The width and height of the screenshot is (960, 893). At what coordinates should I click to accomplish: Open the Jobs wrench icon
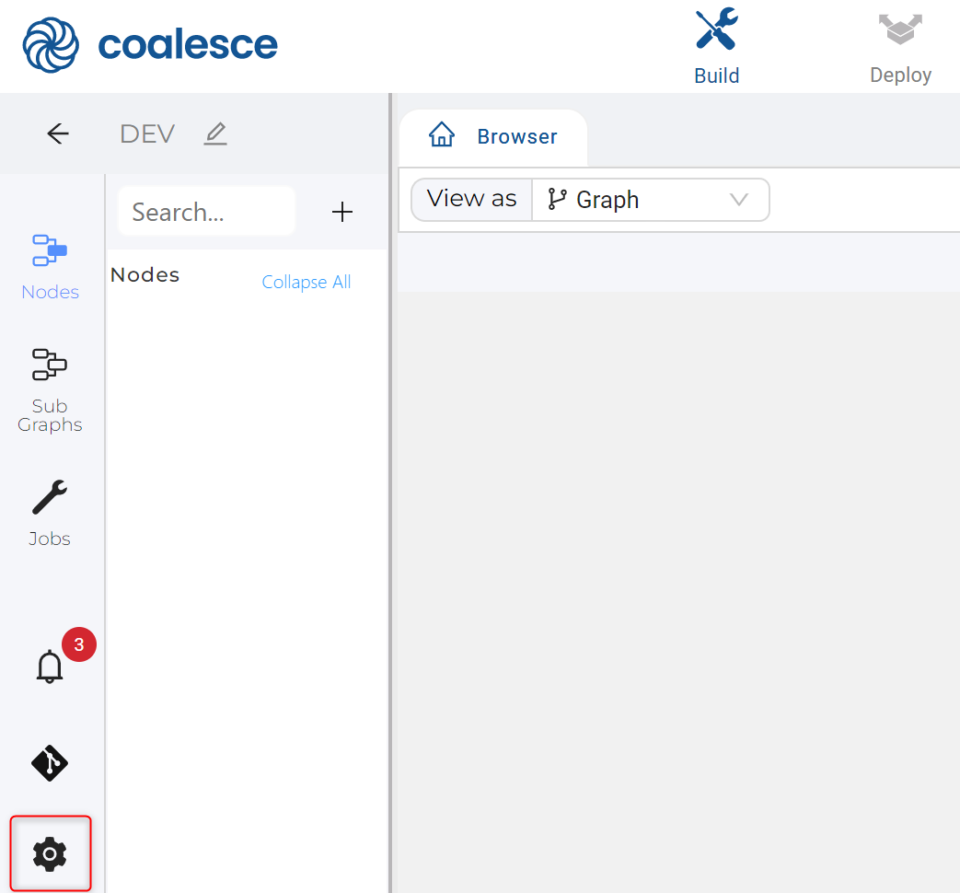49,496
